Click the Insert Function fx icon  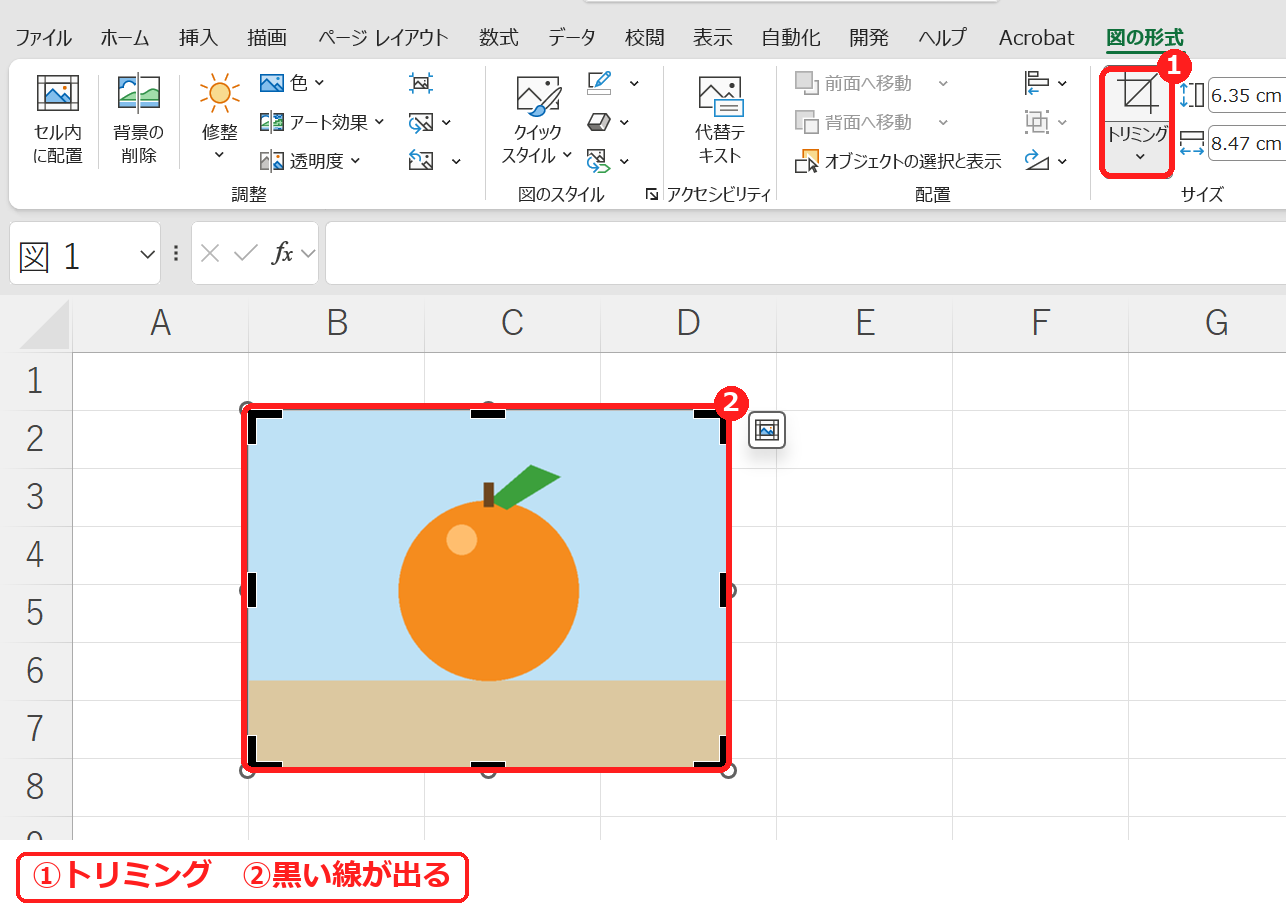pos(283,253)
